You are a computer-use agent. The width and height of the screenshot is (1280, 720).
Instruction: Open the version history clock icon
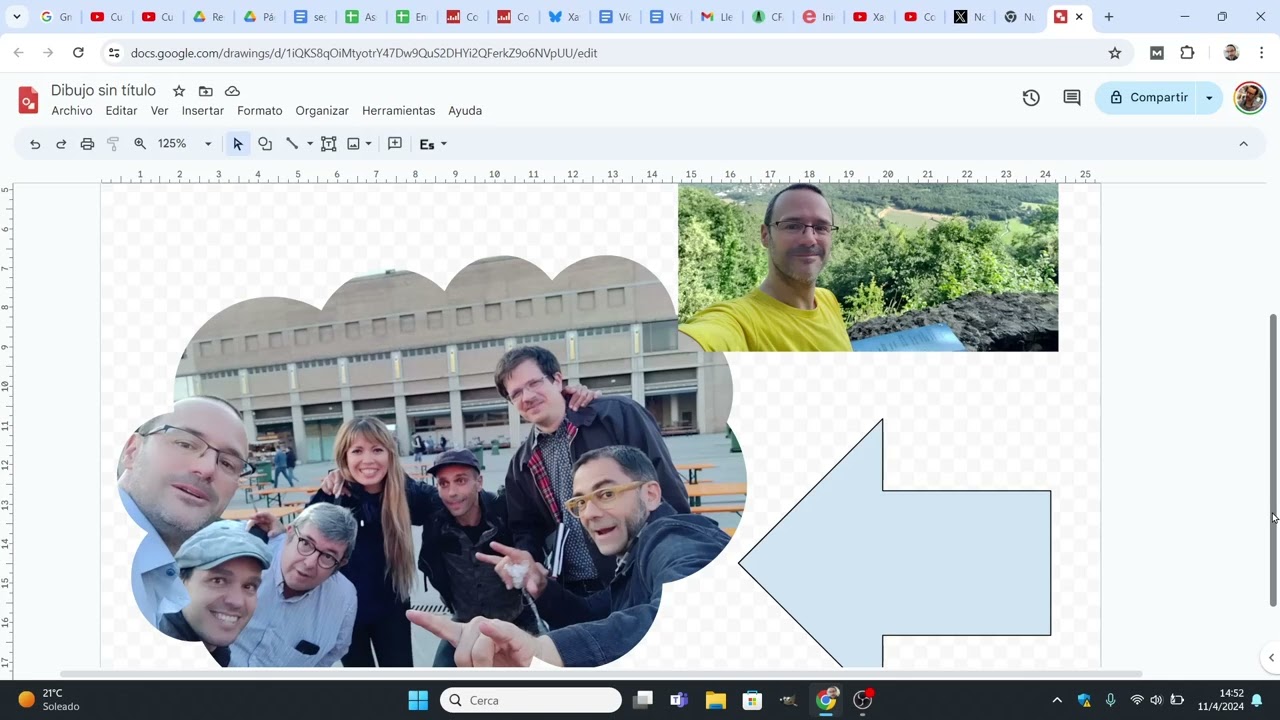[1031, 98]
